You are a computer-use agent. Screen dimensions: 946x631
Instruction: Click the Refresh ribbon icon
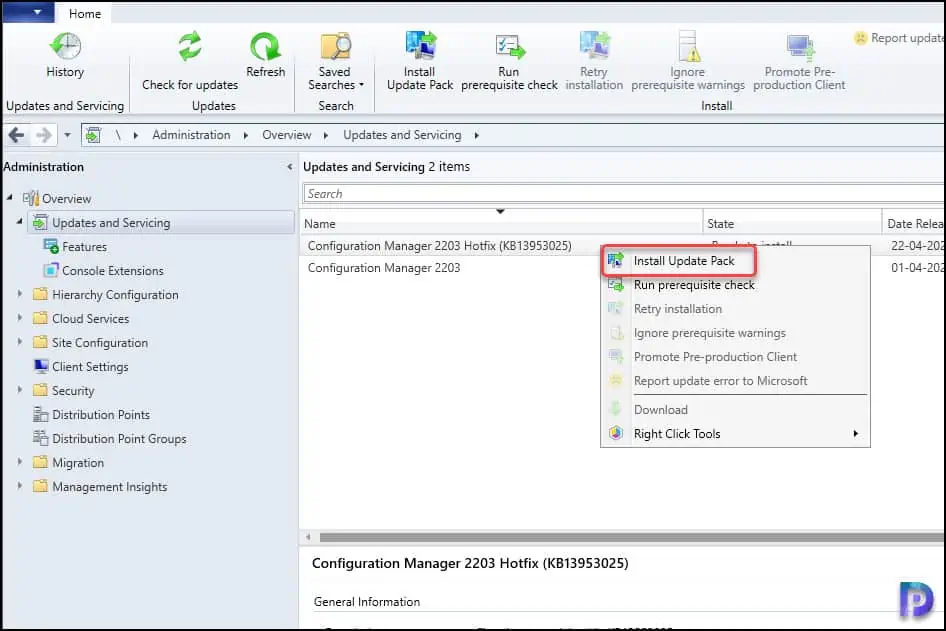[265, 46]
